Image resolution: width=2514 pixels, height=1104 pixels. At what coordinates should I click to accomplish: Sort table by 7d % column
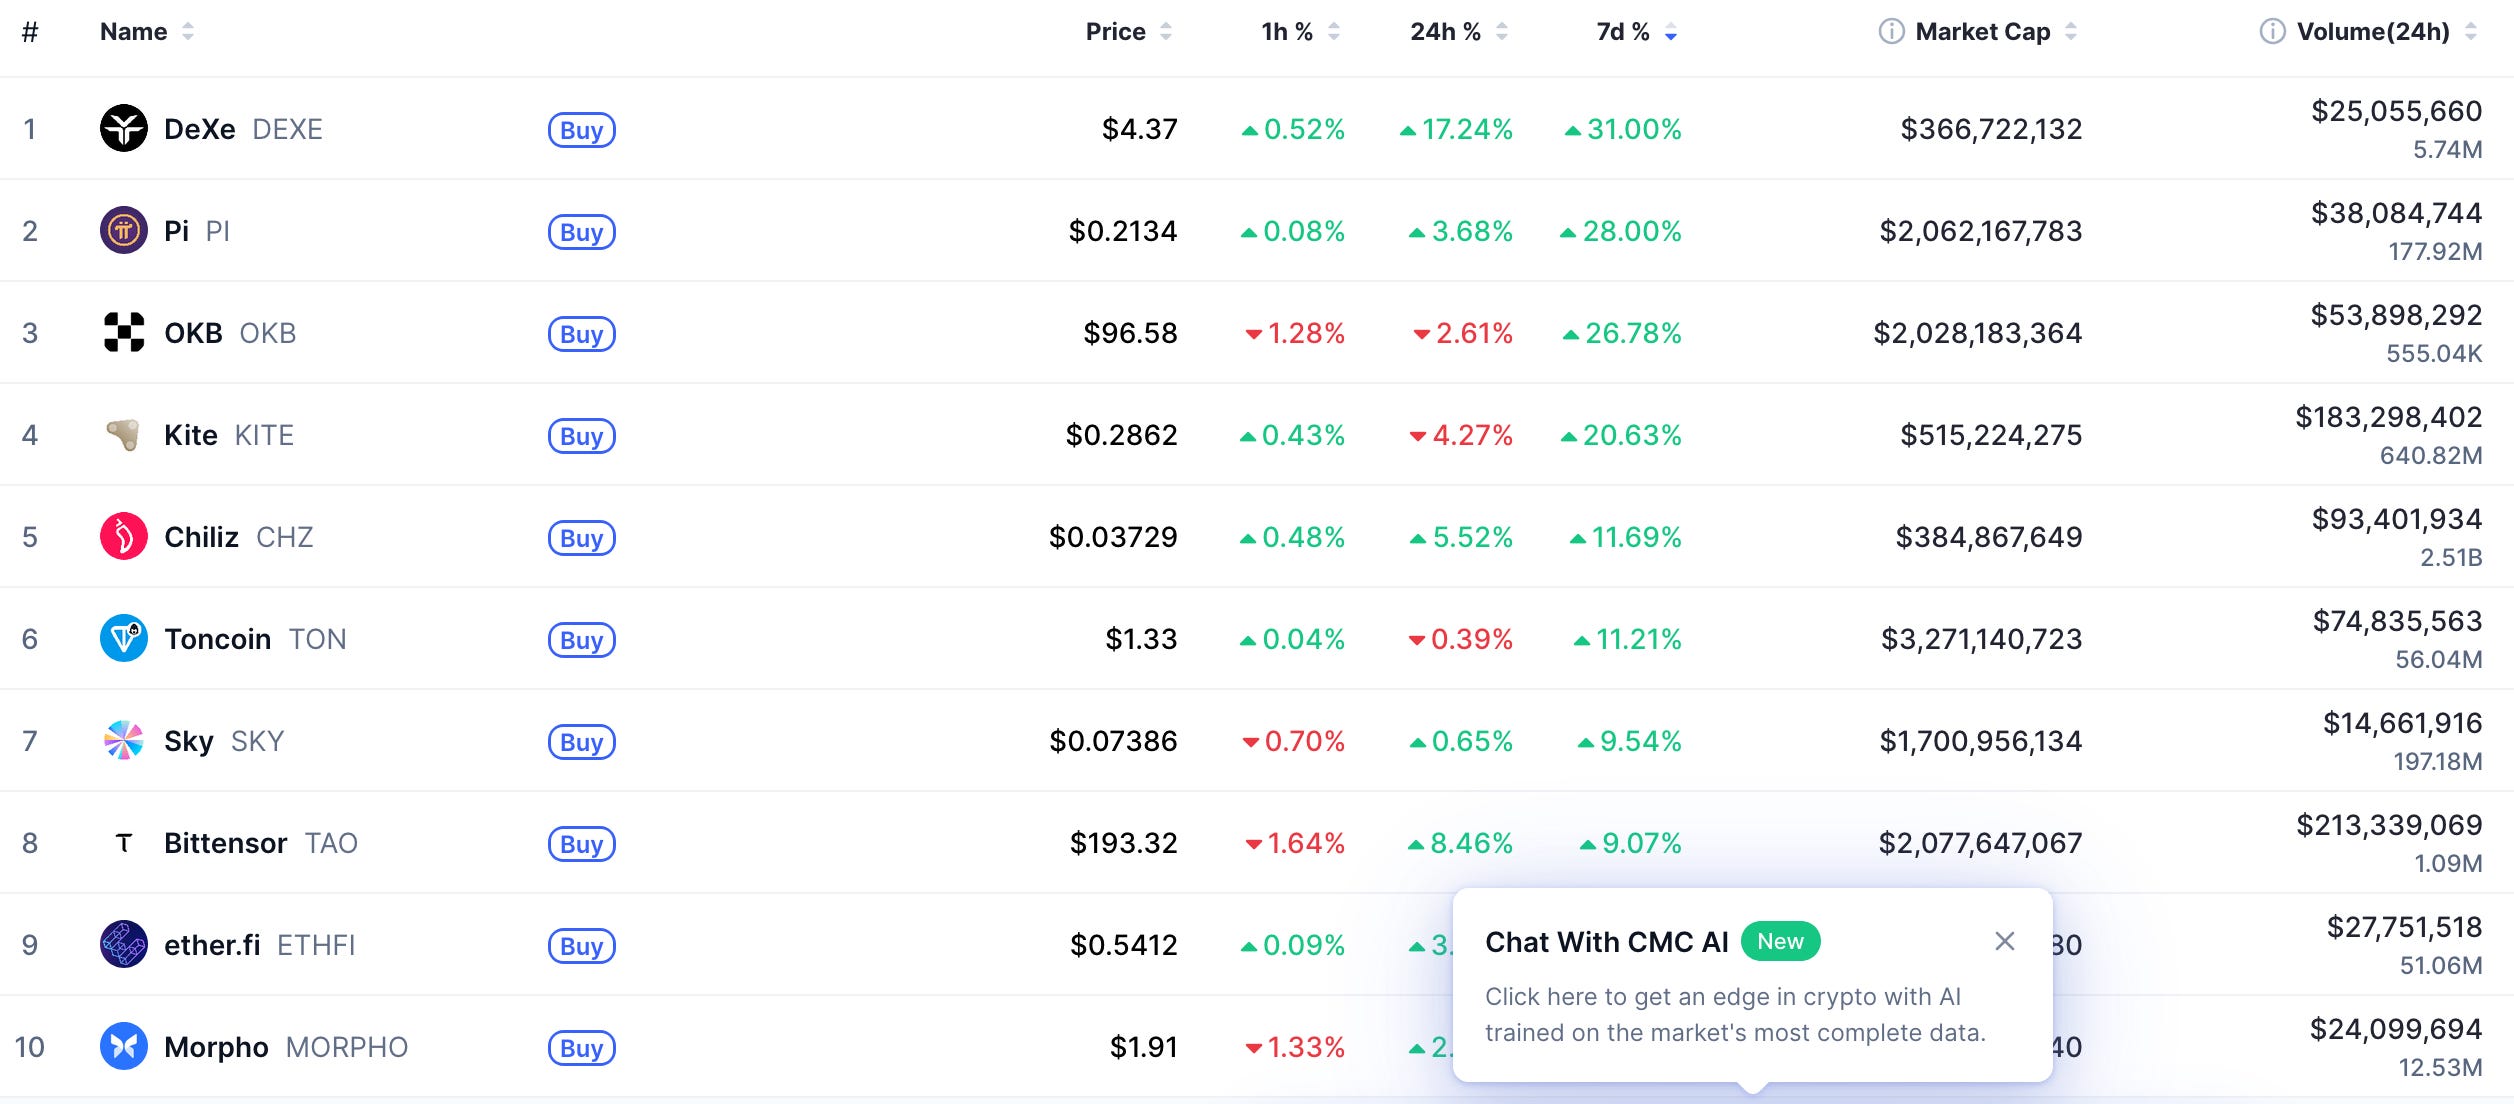1636,32
